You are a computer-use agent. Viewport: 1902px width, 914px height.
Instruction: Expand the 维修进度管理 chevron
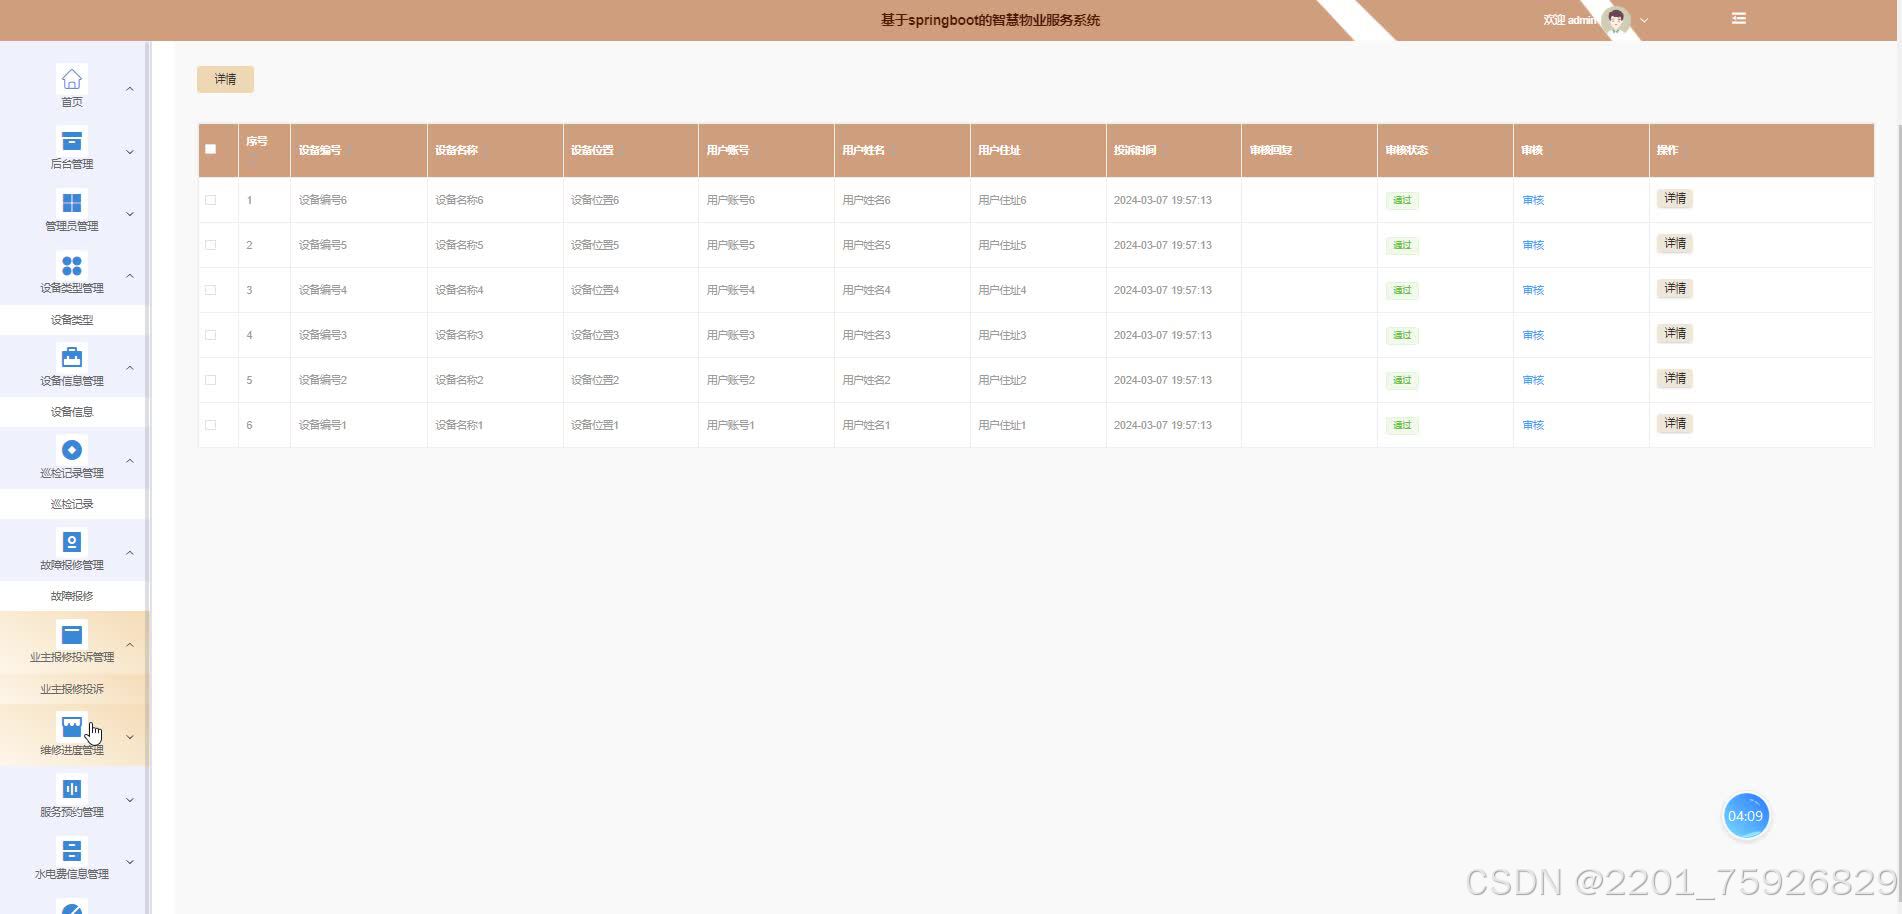pyautogui.click(x=130, y=737)
